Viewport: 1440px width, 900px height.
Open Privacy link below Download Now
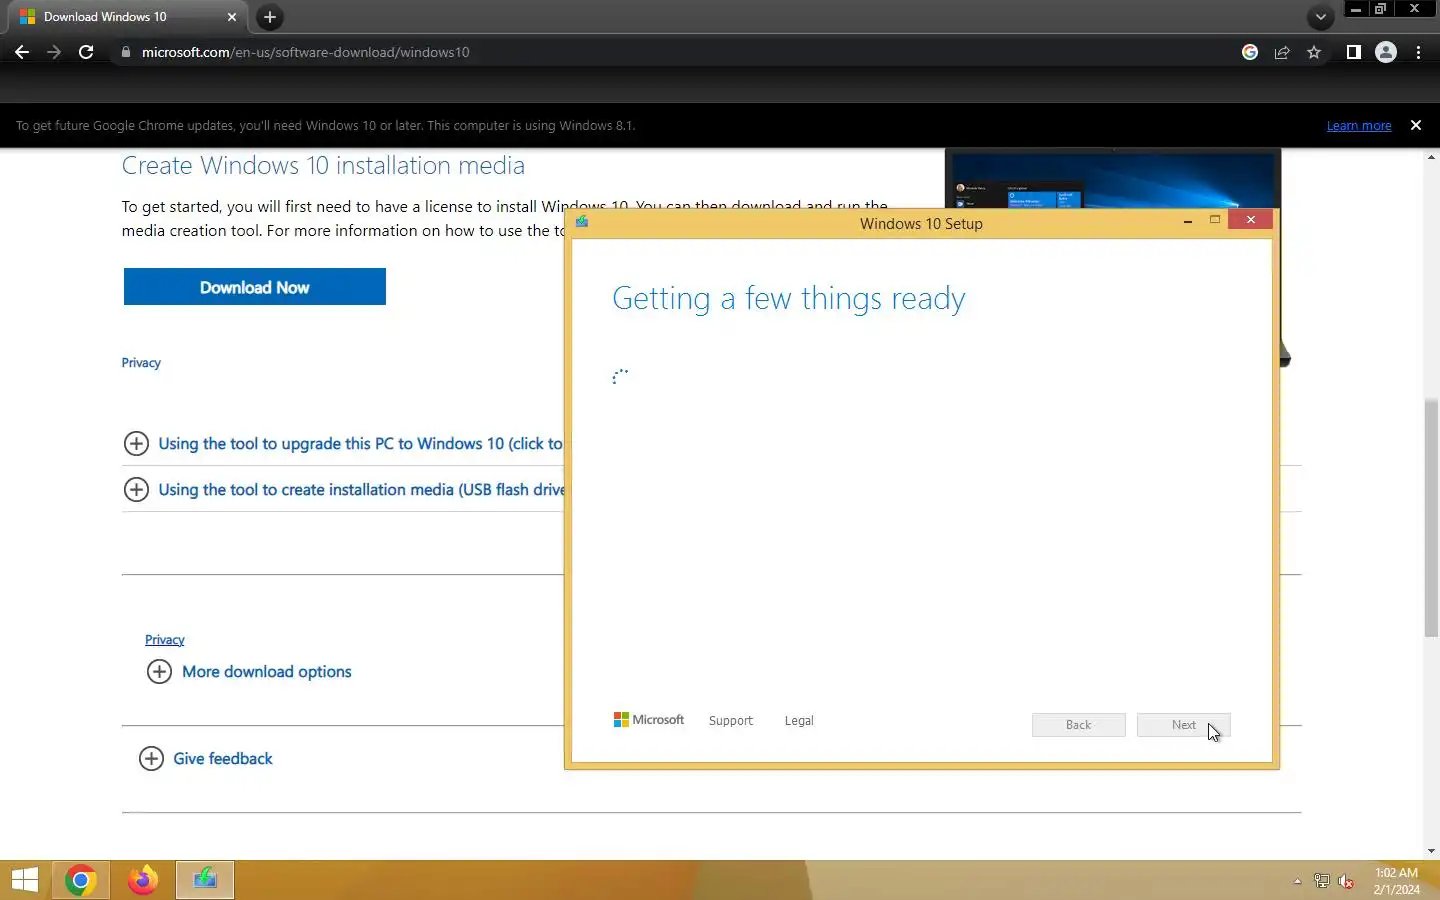click(141, 363)
